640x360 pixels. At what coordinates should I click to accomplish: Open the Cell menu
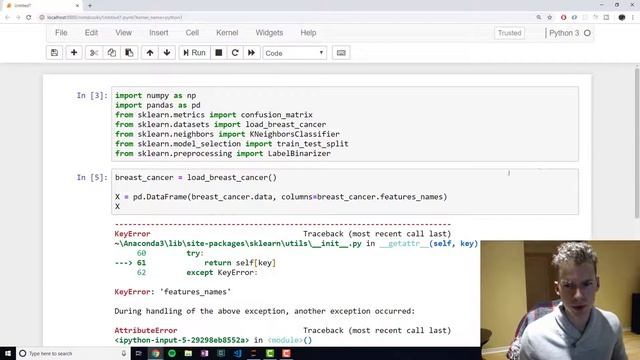coord(192,33)
